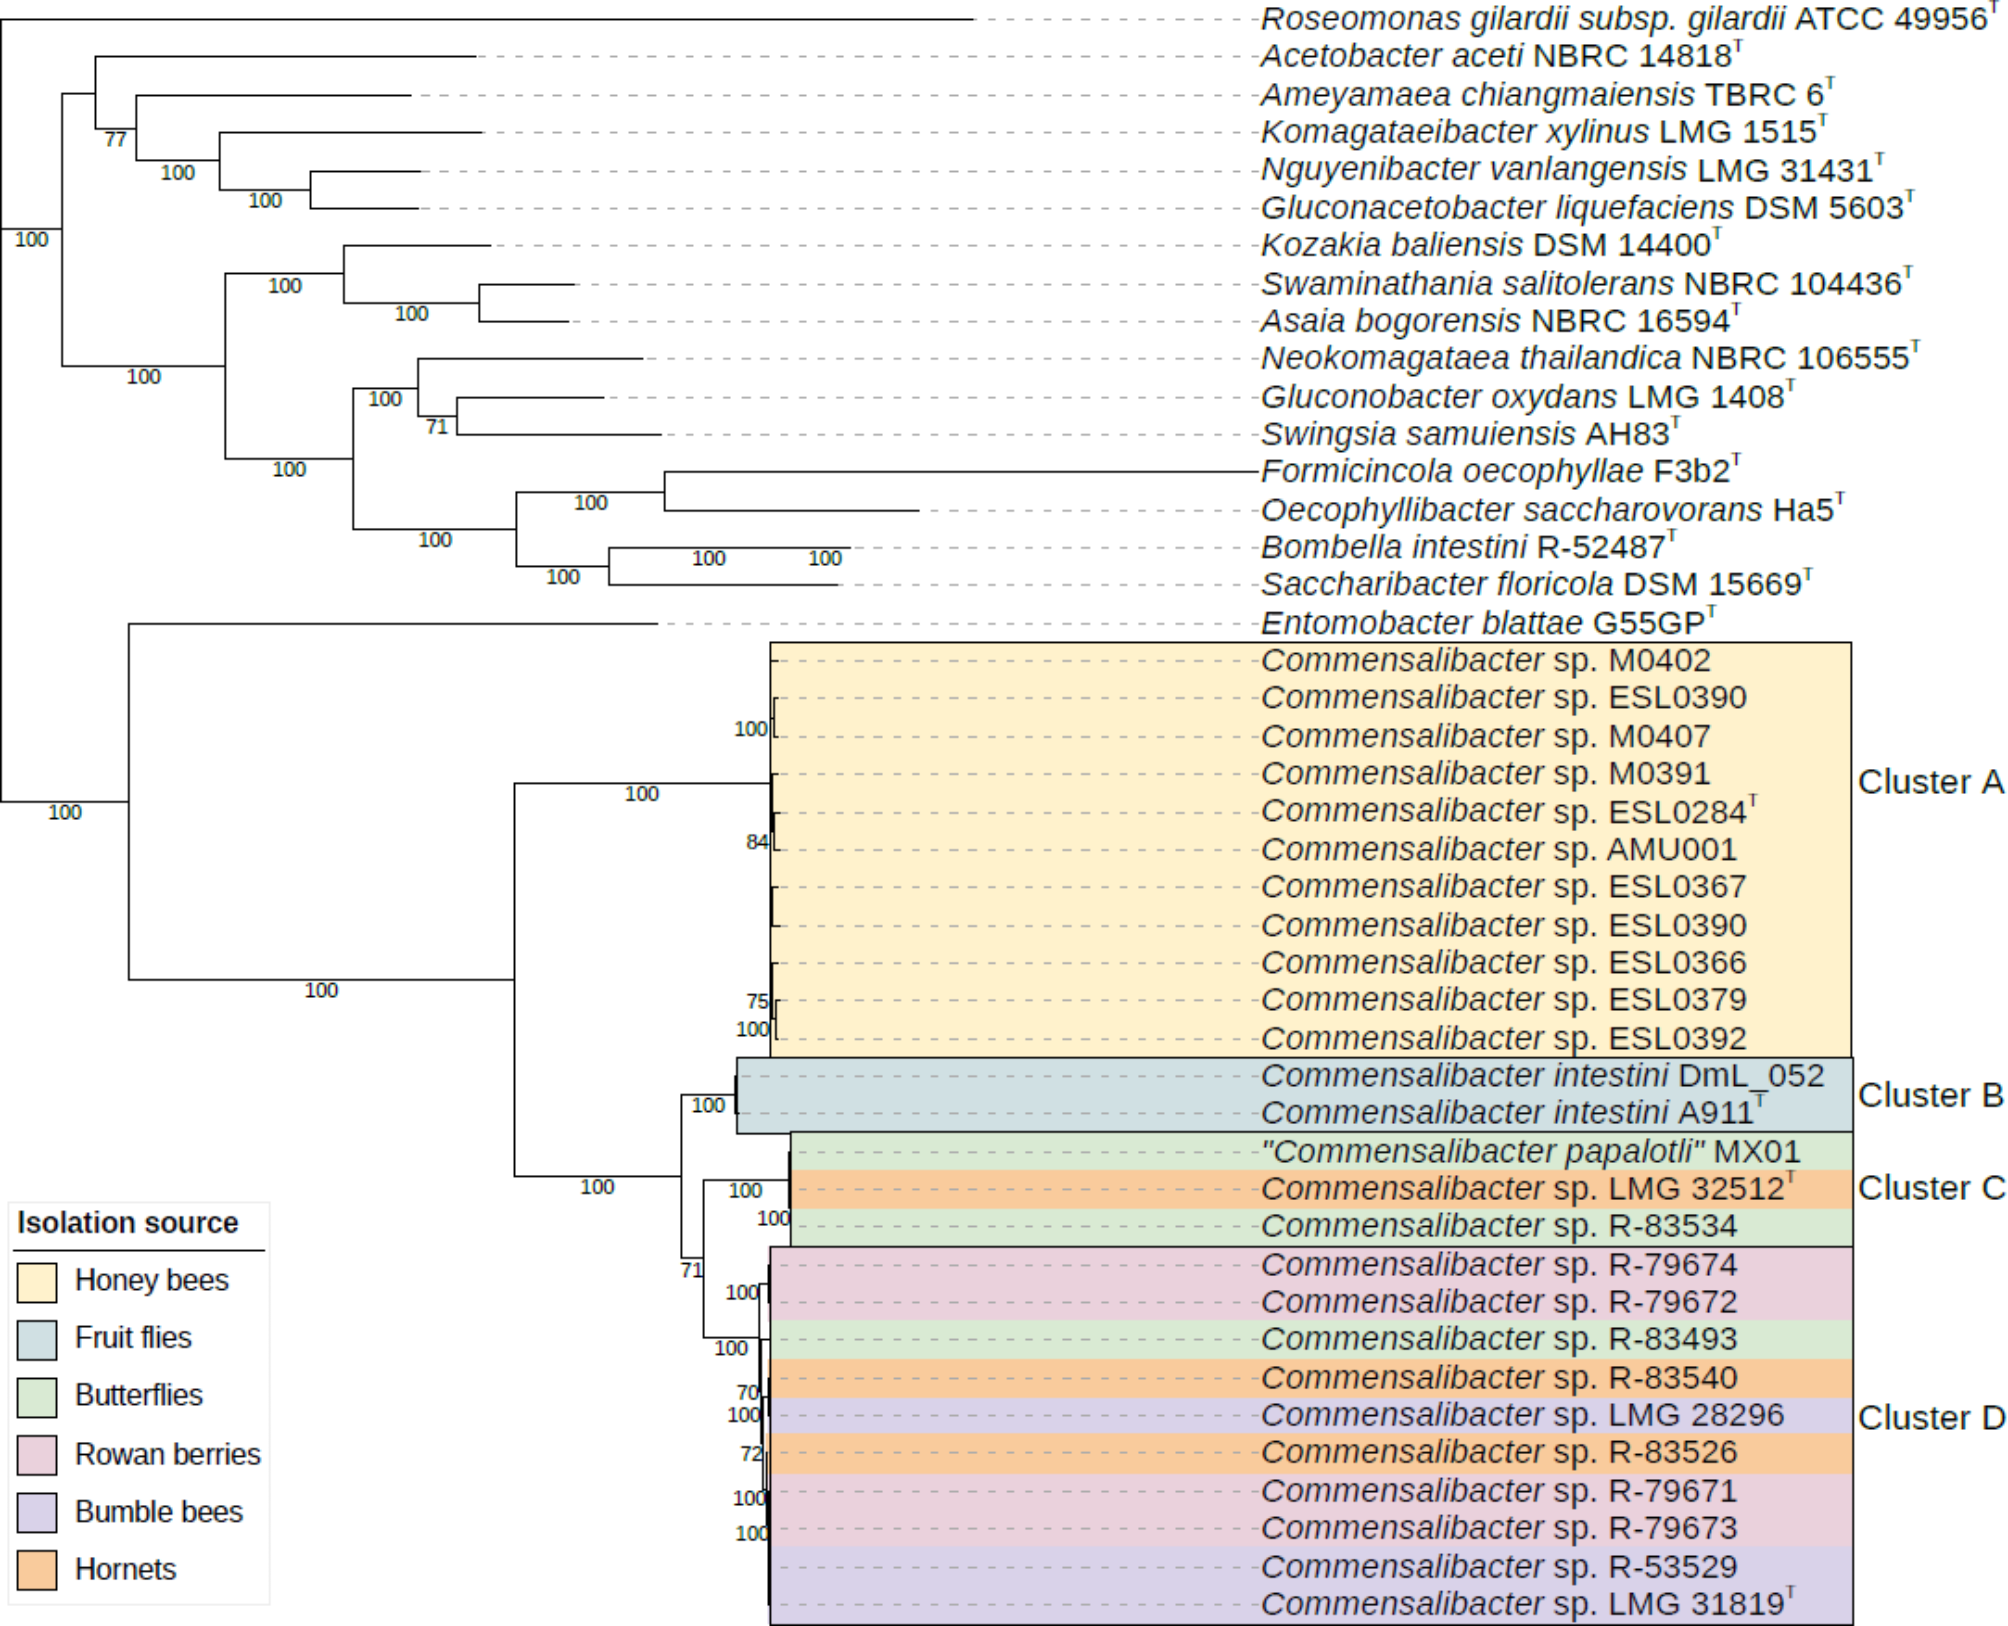Click the Acetobacter aceti NBRC 14818 label
The width and height of the screenshot is (2008, 1626).
(x=1502, y=55)
